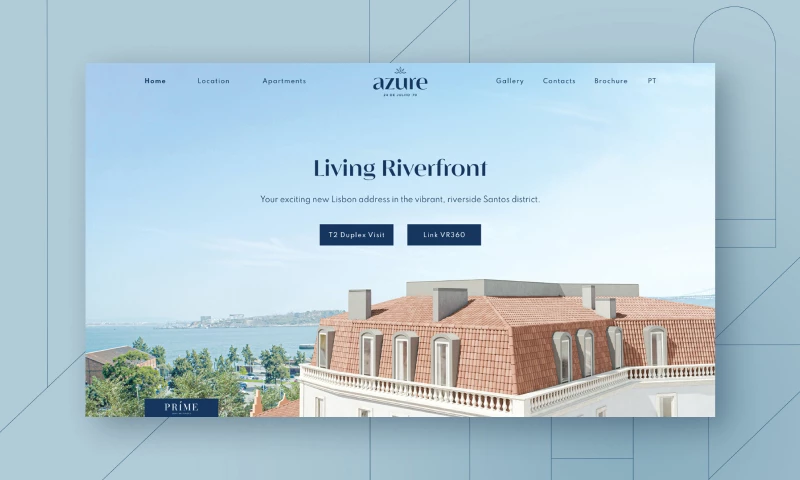Screen dimensions: 800x480
Task: Navigate to Contacts
Action: (559, 81)
